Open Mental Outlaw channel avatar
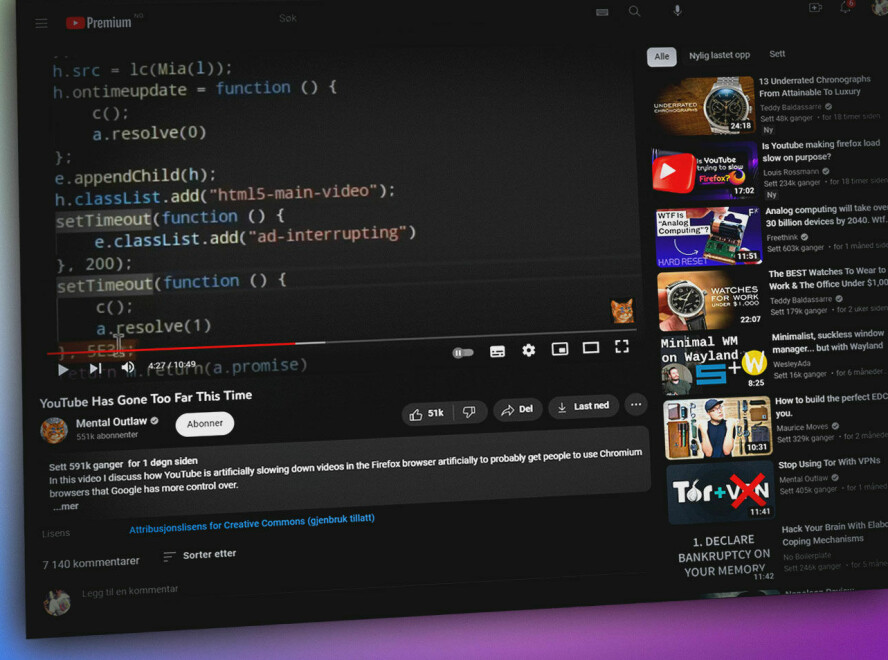888x660 pixels. tap(54, 430)
